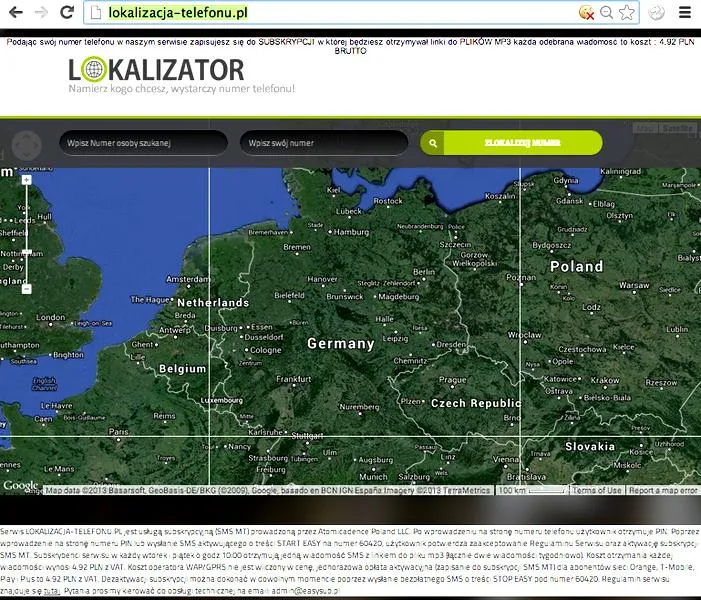Click the Czech Republic map label
This screenshot has width=701, height=600.
point(476,403)
